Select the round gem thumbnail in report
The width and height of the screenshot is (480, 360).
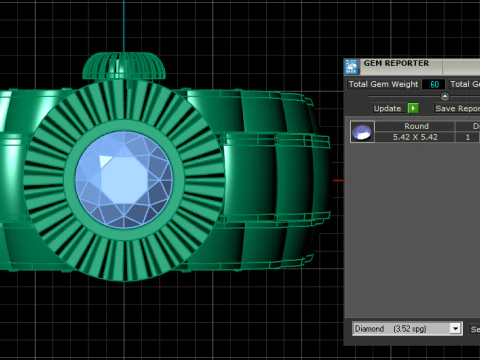point(362,132)
